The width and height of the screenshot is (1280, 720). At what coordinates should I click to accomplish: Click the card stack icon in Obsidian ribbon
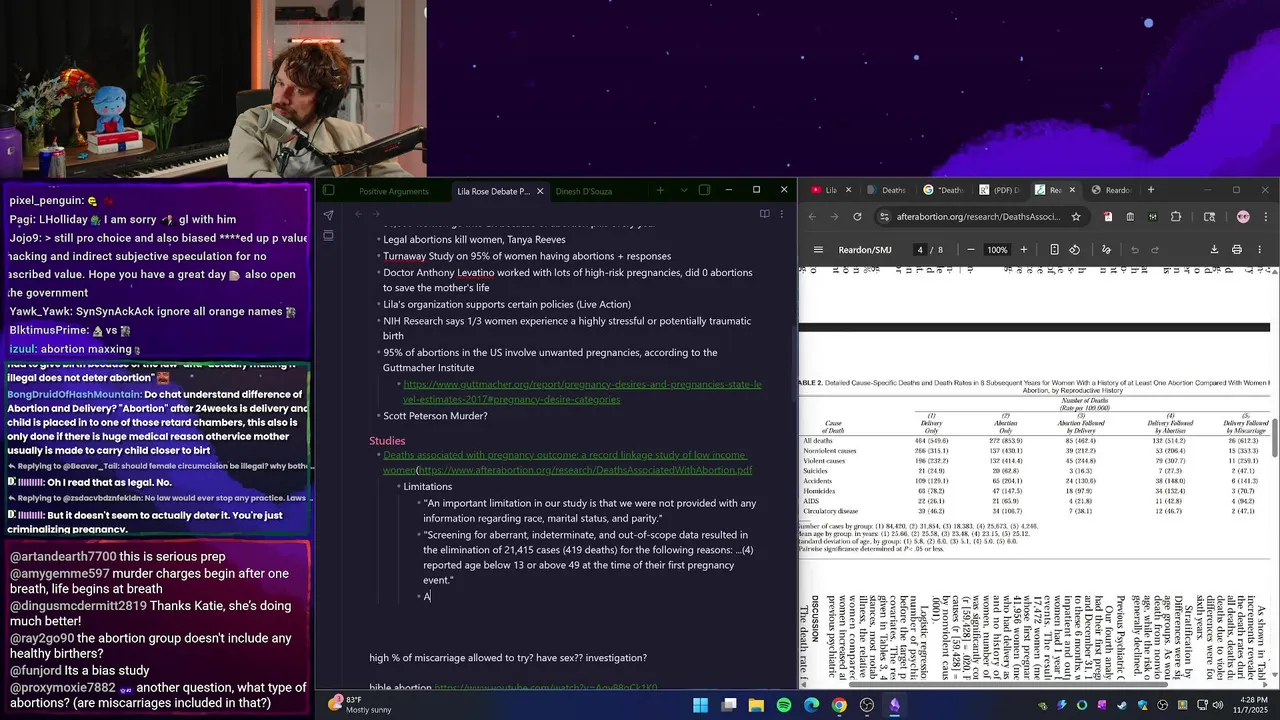[328, 236]
